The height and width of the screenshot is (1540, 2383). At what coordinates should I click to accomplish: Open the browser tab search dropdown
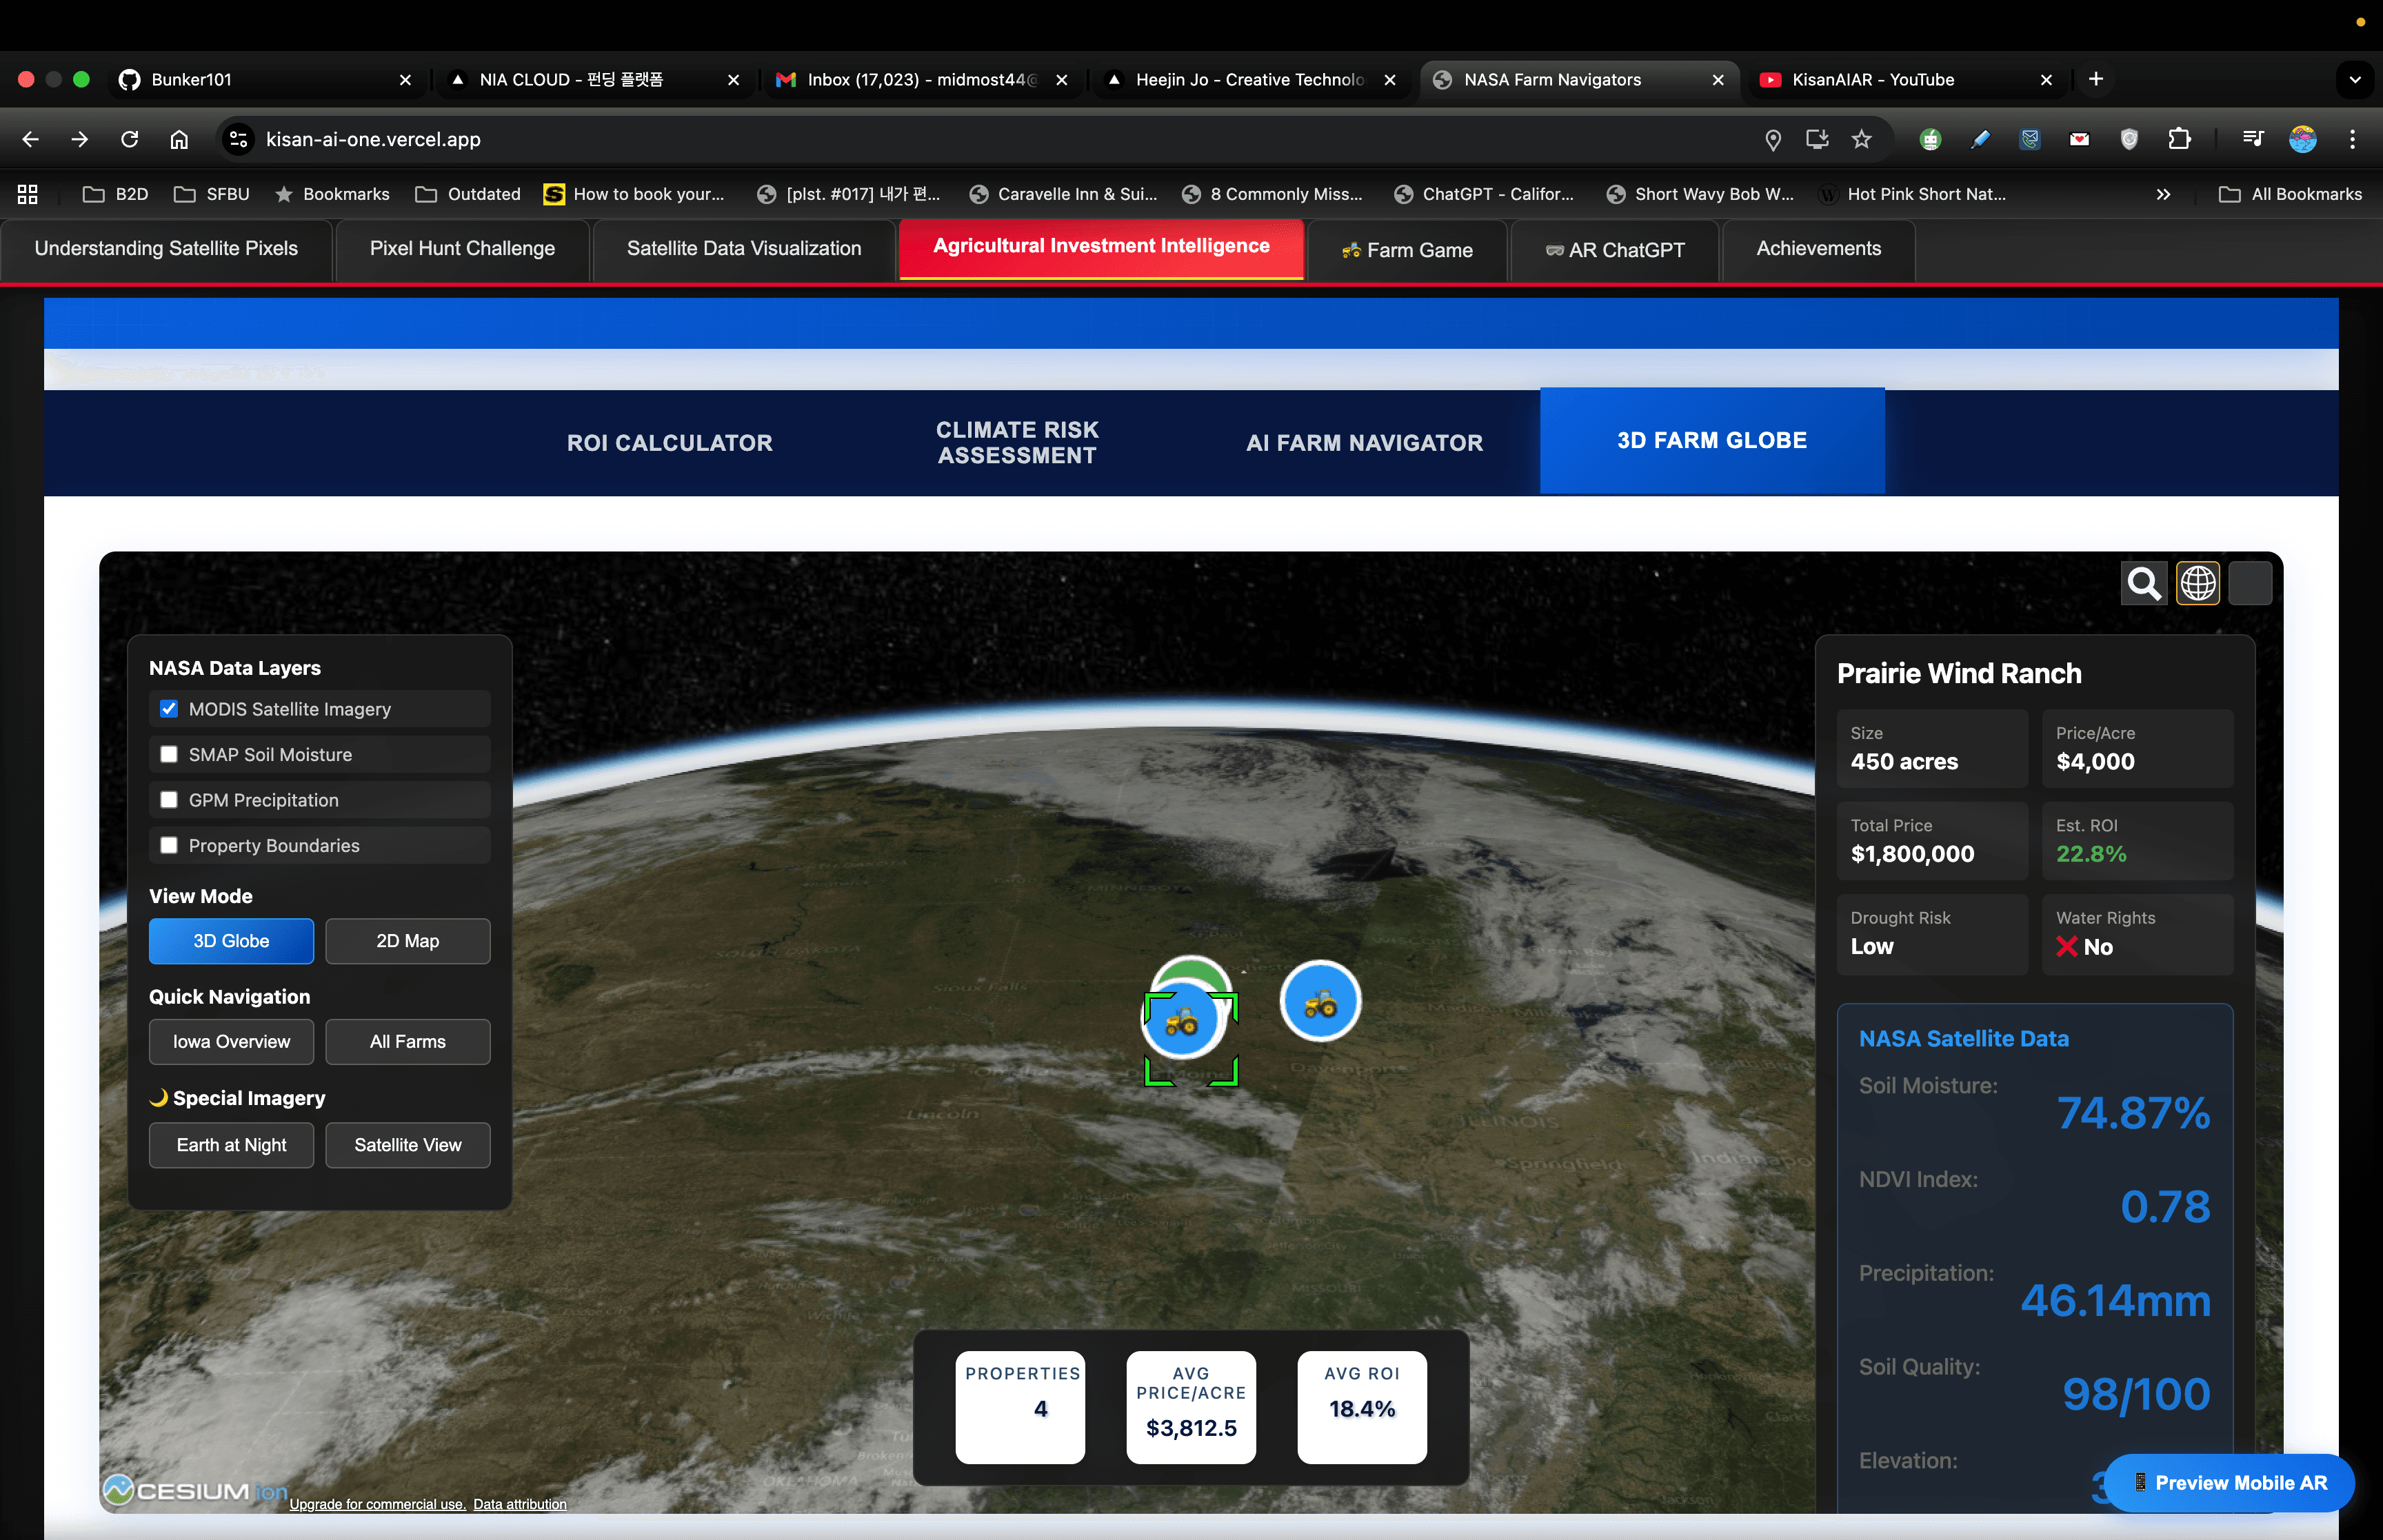coord(2354,79)
